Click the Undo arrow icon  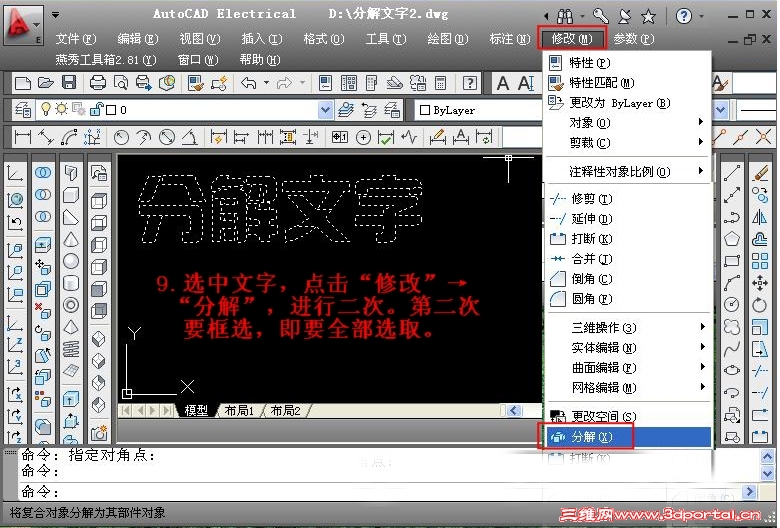tap(248, 83)
